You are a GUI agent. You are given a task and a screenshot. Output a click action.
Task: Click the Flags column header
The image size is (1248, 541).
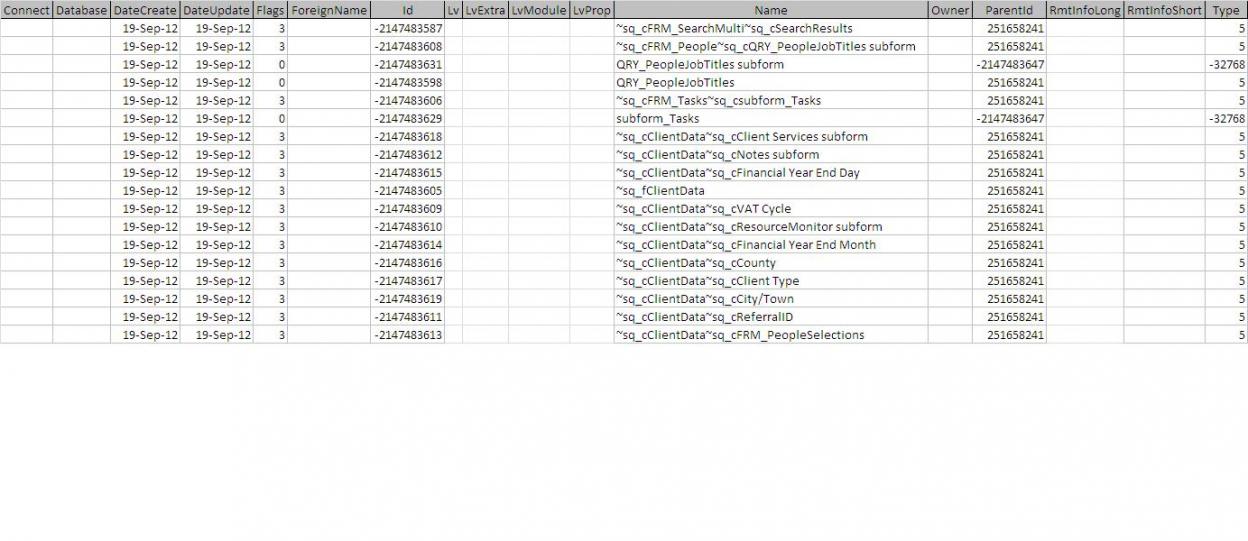tap(270, 10)
